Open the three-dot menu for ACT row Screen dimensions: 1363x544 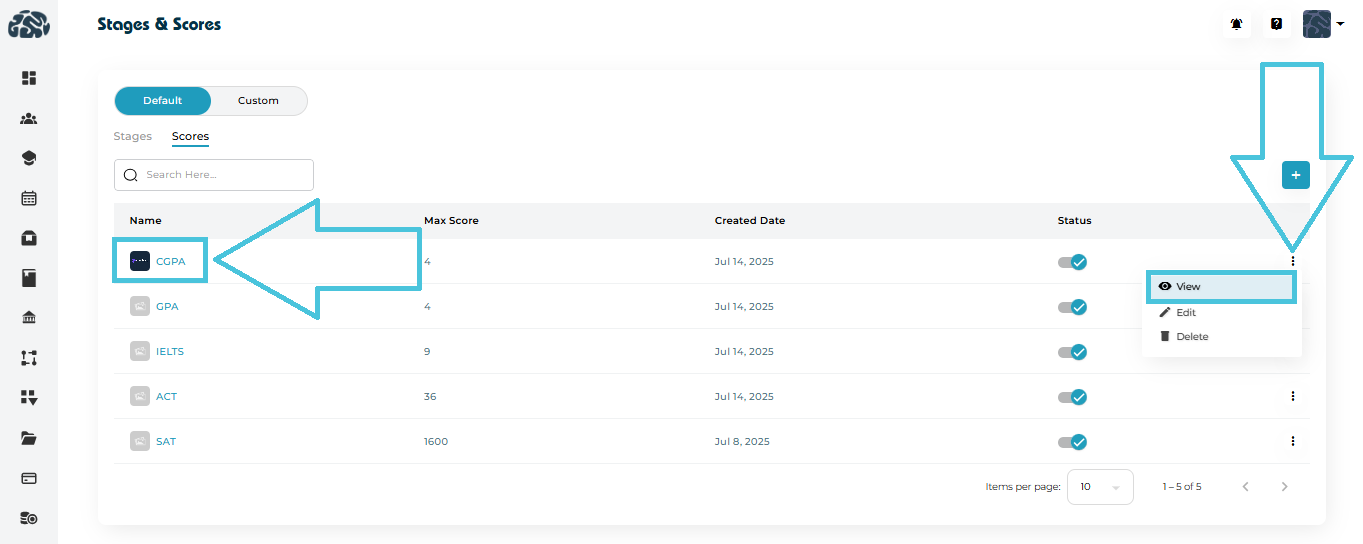point(1292,396)
